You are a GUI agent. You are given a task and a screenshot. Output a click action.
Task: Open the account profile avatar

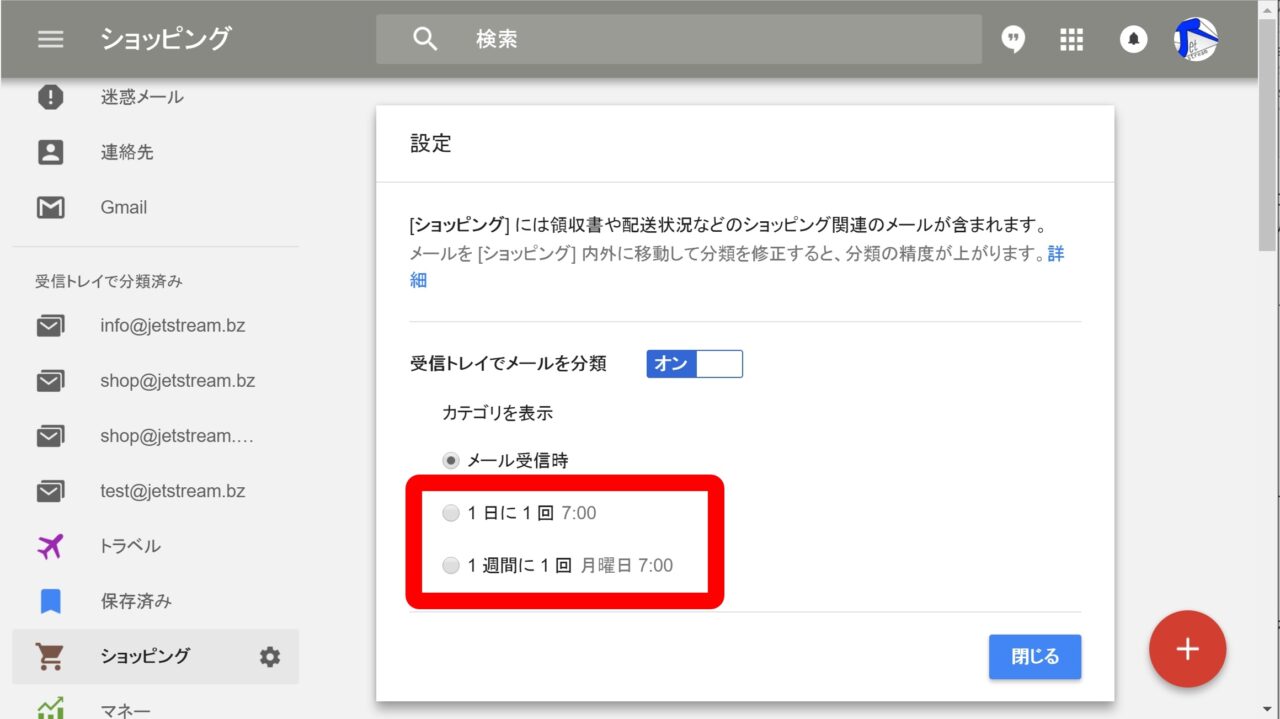point(1195,39)
